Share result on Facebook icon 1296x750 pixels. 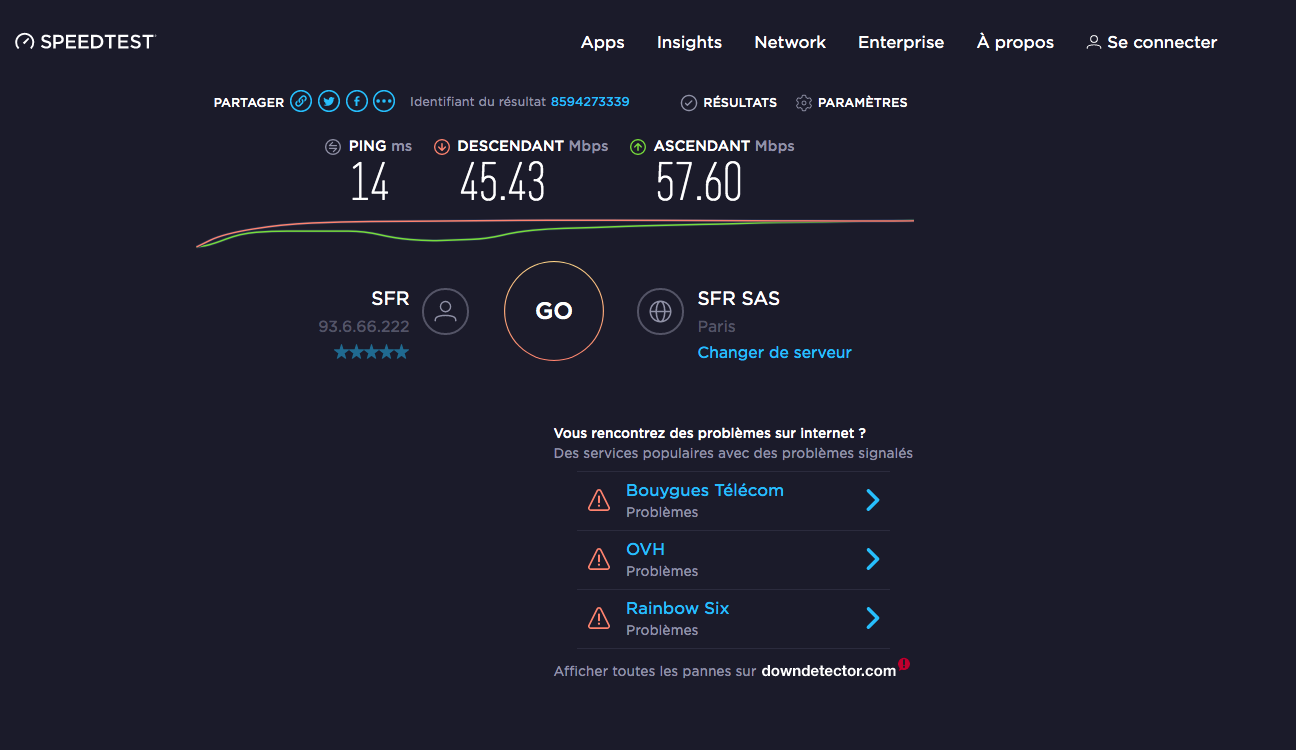[x=357, y=101]
